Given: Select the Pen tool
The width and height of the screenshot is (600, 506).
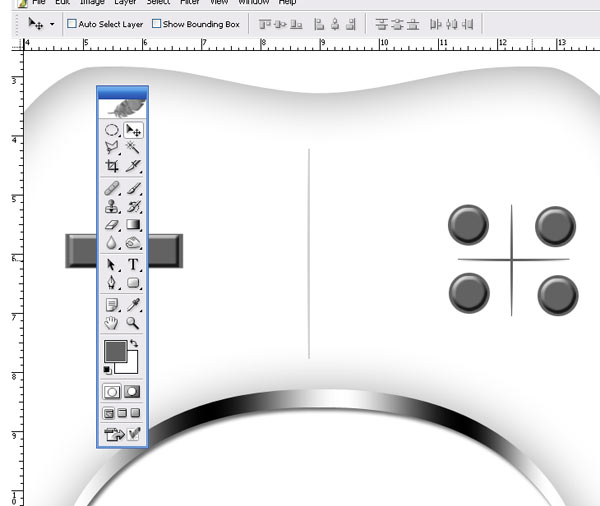Looking at the screenshot, I should (112, 283).
